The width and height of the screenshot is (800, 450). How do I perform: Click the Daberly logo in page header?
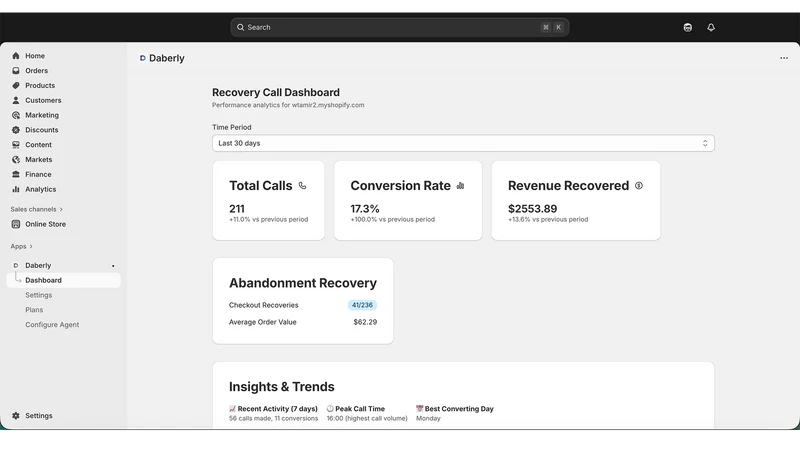pyautogui.click(x=142, y=58)
